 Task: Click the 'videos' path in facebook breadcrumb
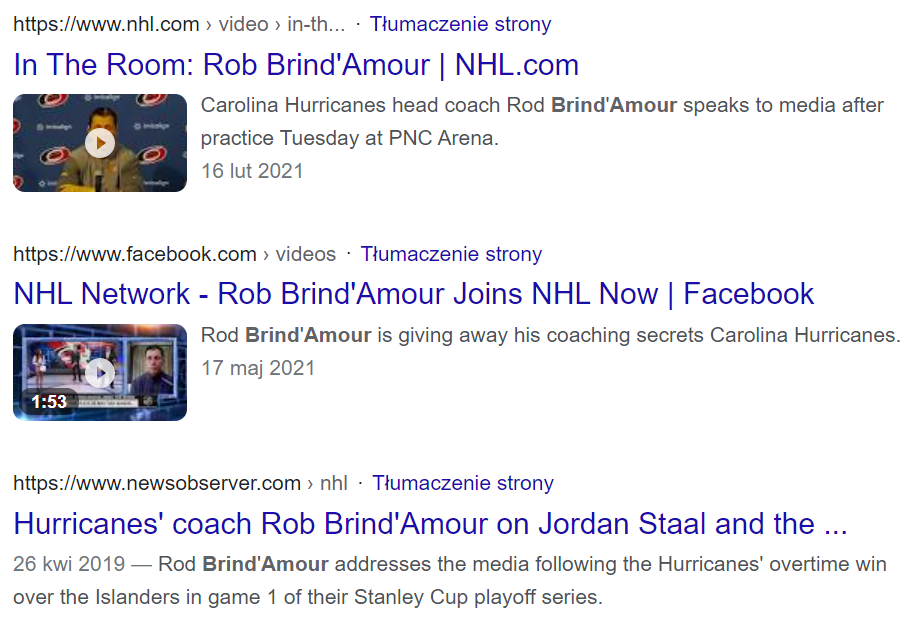[305, 254]
